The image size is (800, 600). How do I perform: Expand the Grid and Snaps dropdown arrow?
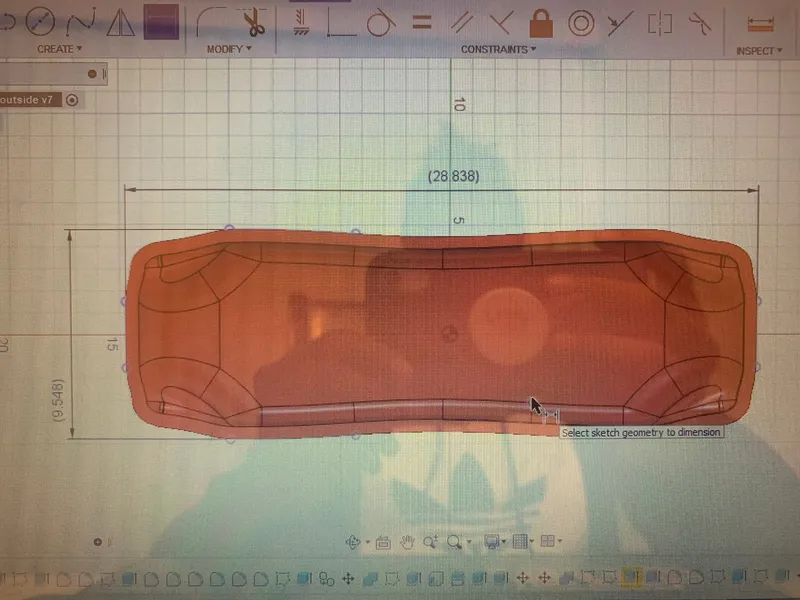click(532, 541)
